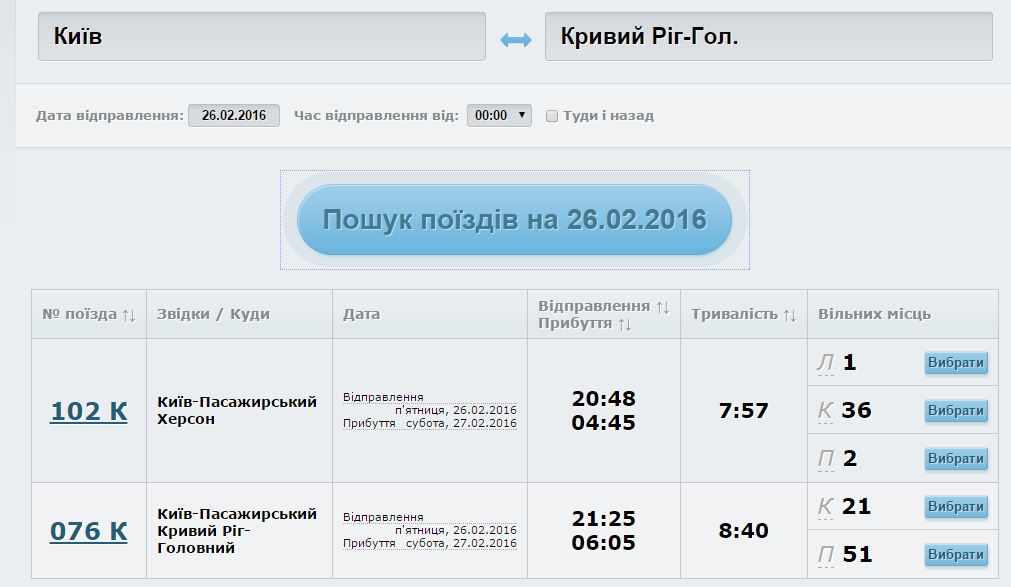1011x587 pixels.
Task: Choose П class with 51 seats
Action: 955,555
